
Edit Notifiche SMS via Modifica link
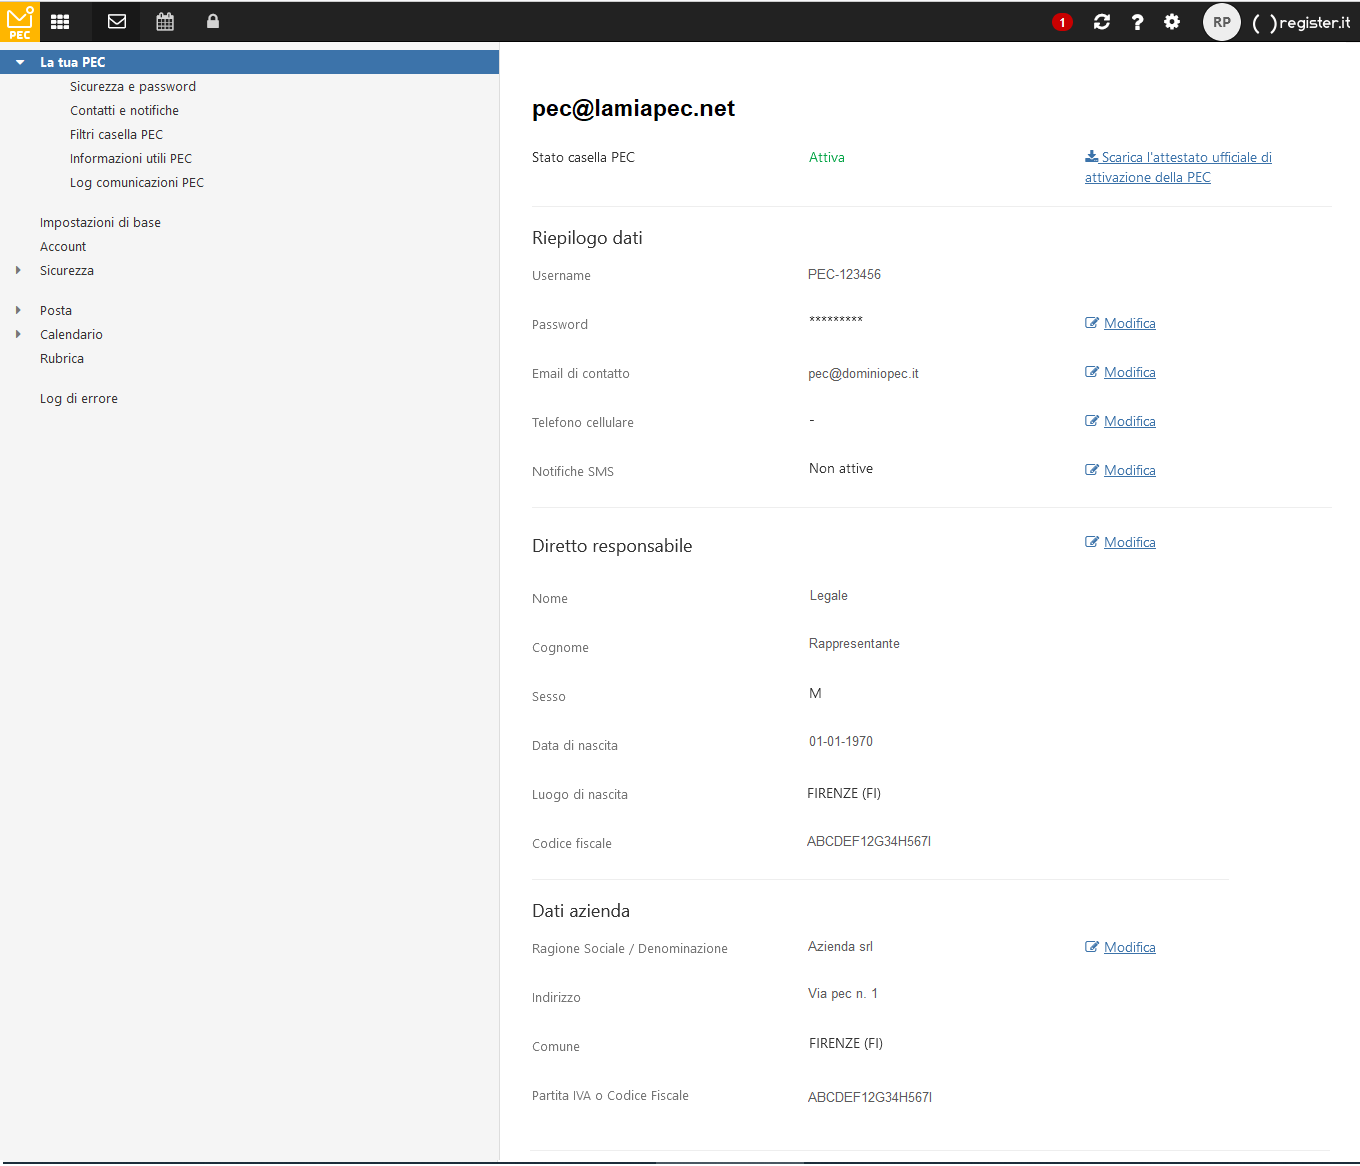click(1129, 471)
